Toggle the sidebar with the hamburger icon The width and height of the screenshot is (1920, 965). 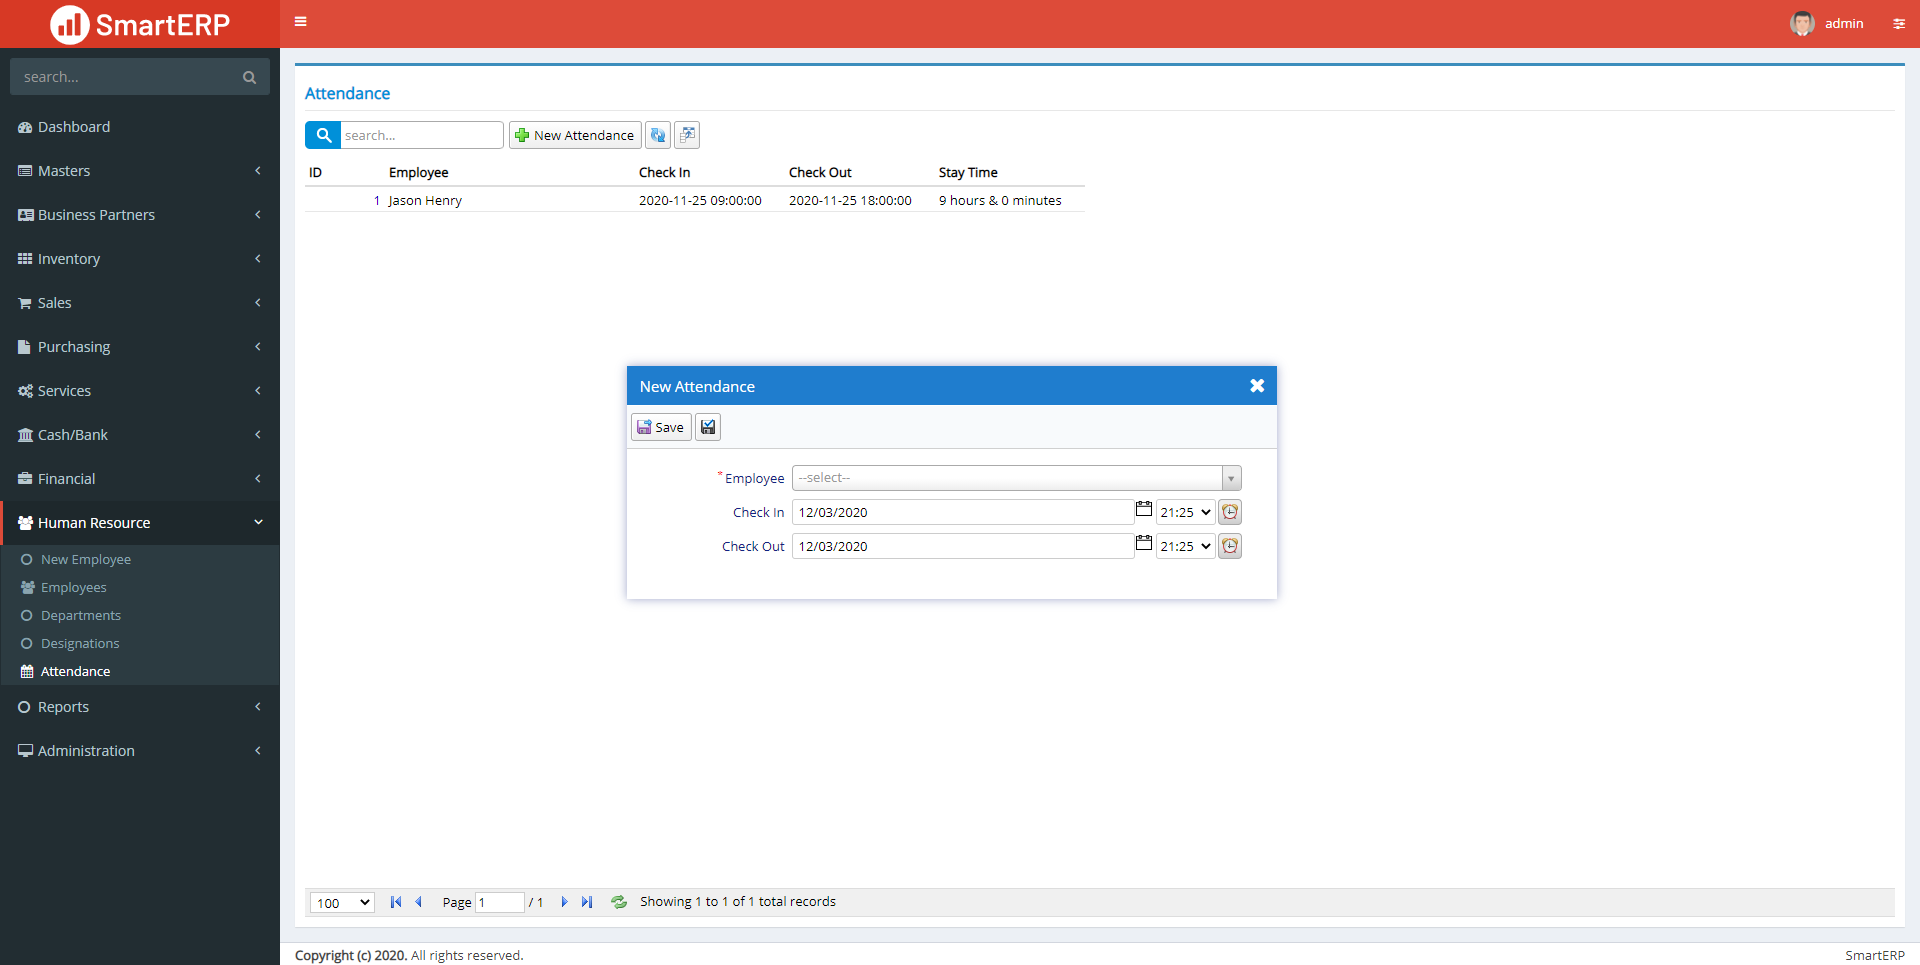pos(300,21)
